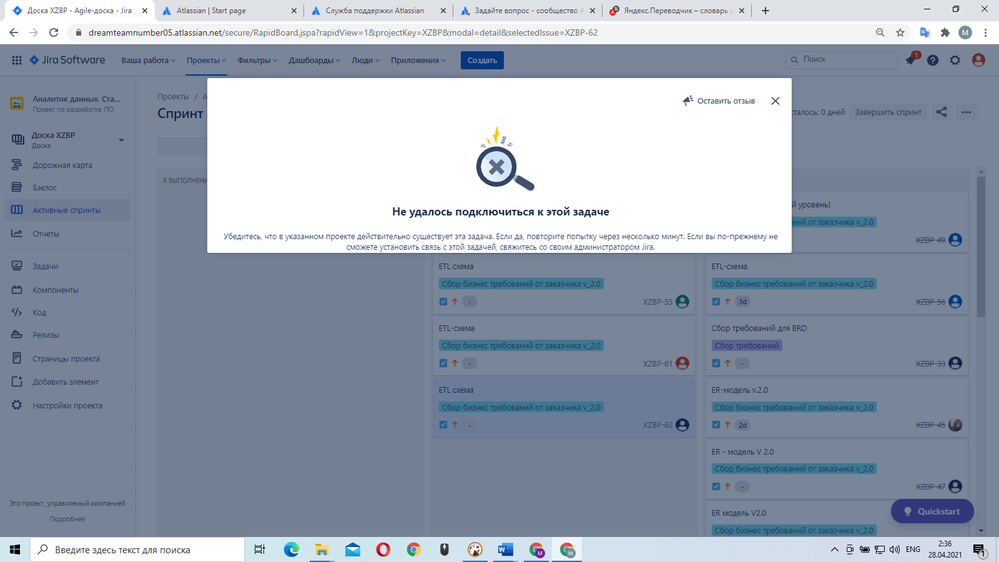Expand the Проекты dropdown menu
This screenshot has width=999, height=562.
pos(206,60)
